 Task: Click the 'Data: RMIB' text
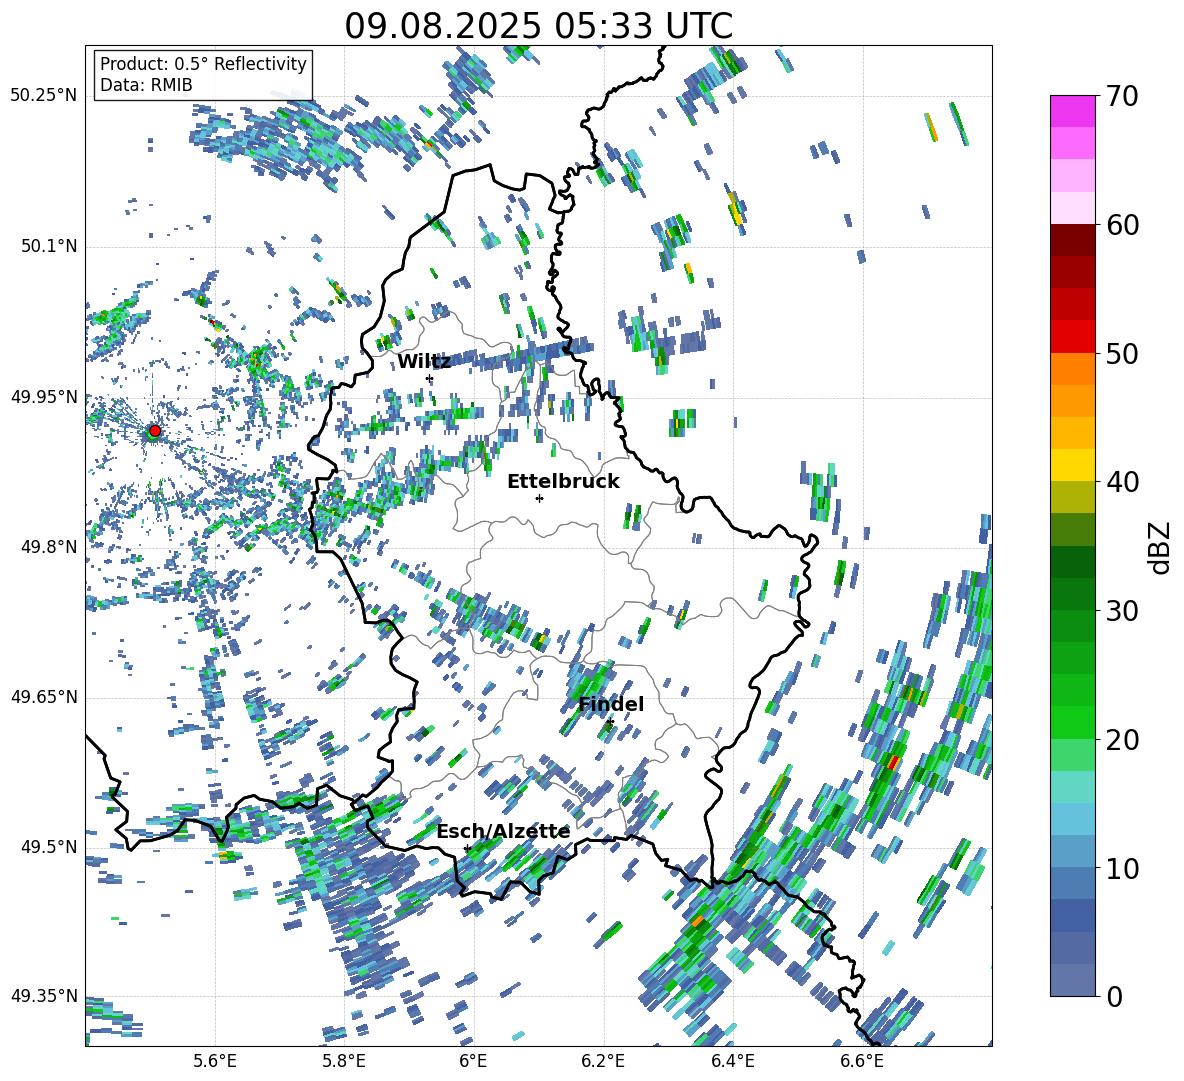[146, 85]
